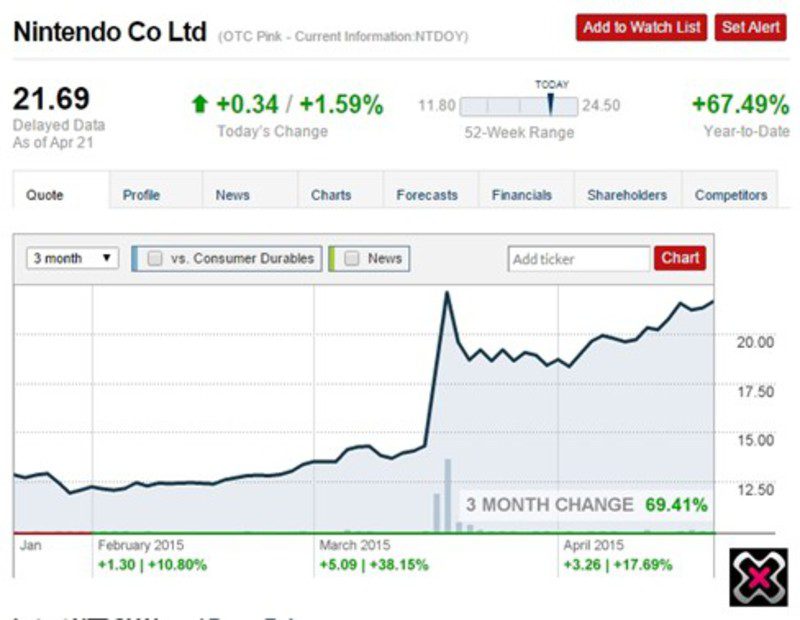Open the 3 month period dropdown

pyautogui.click(x=73, y=258)
